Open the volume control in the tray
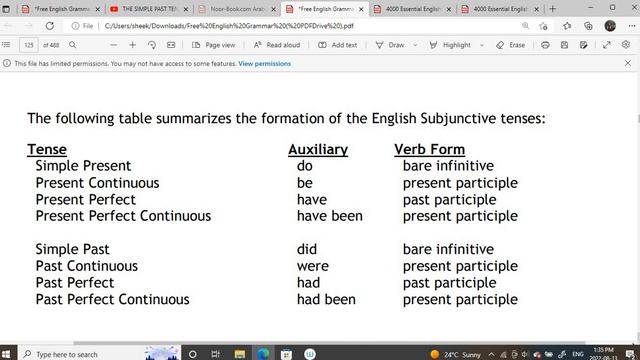This screenshot has width=640, height=360. (x=525, y=354)
